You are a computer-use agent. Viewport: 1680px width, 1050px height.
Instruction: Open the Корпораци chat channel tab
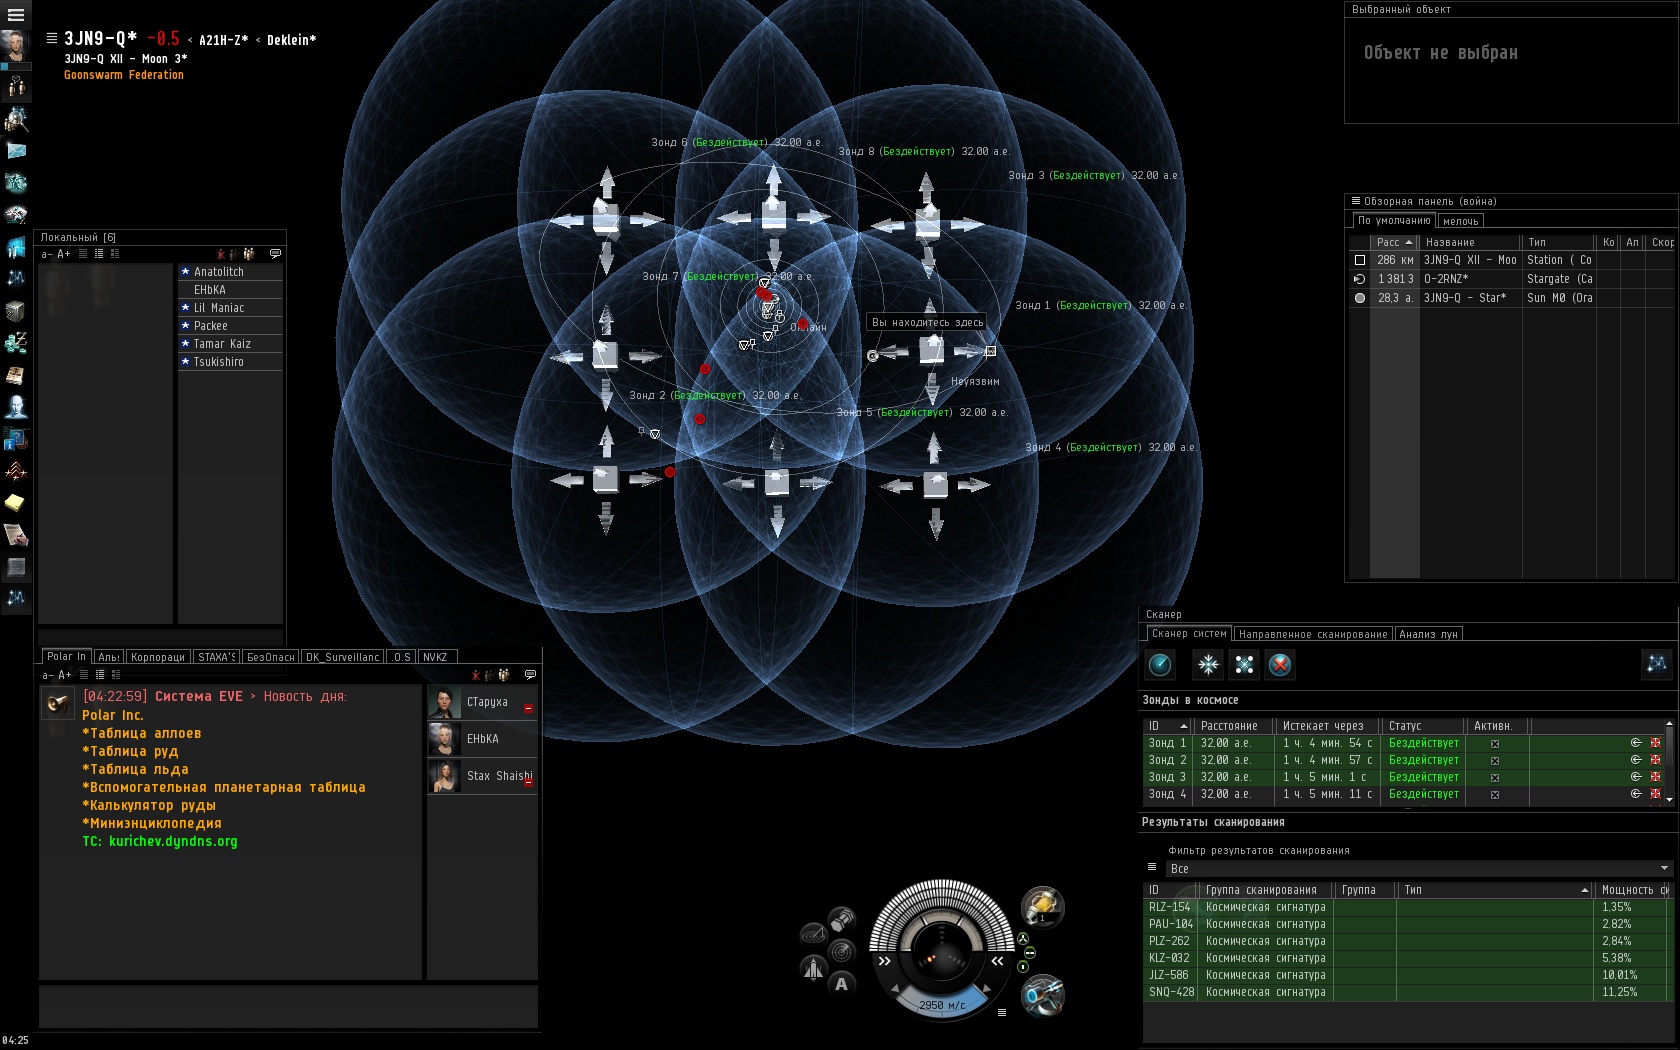(x=158, y=657)
